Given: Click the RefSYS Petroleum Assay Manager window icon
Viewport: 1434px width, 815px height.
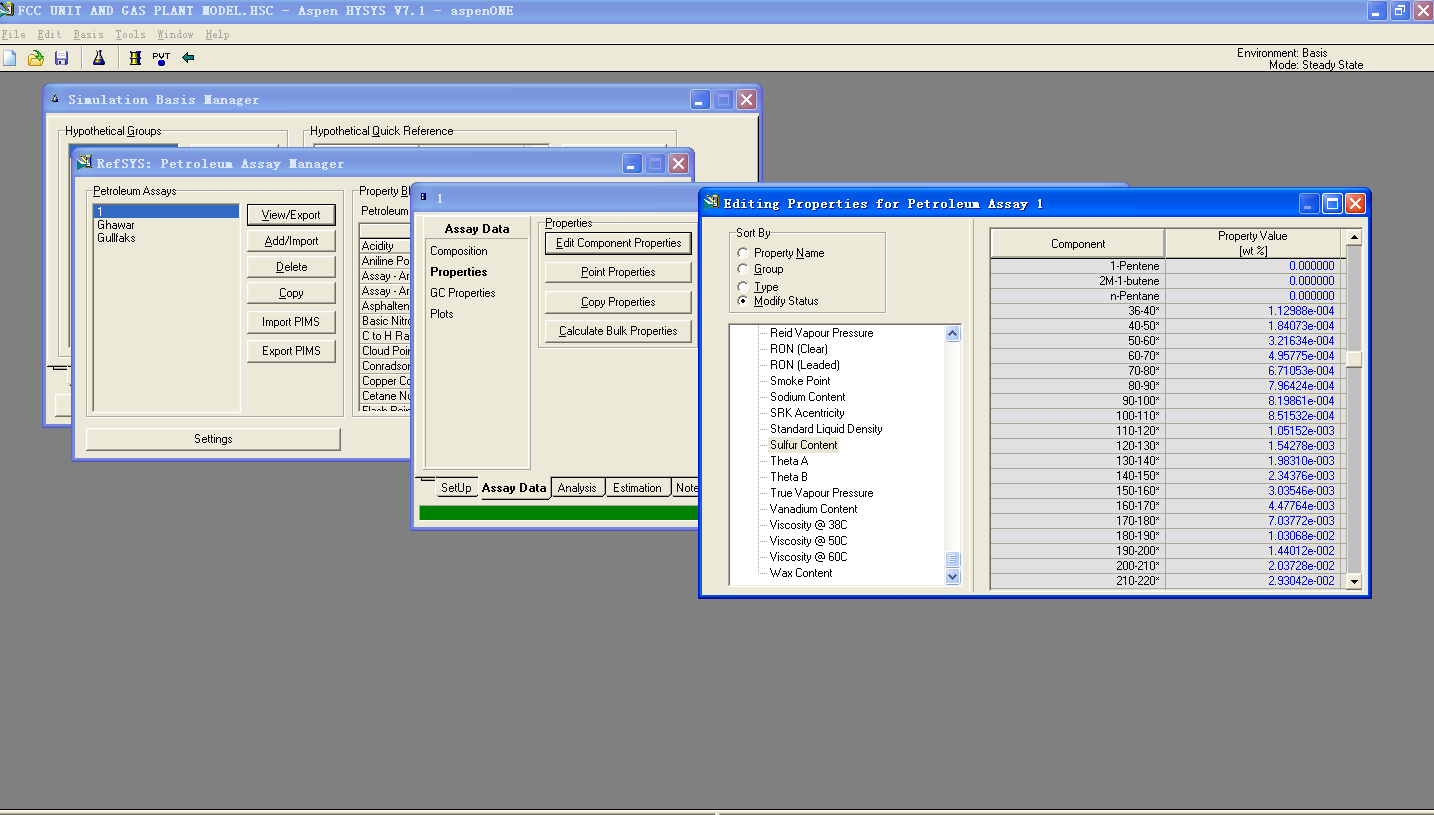Looking at the screenshot, I should tap(85, 163).
